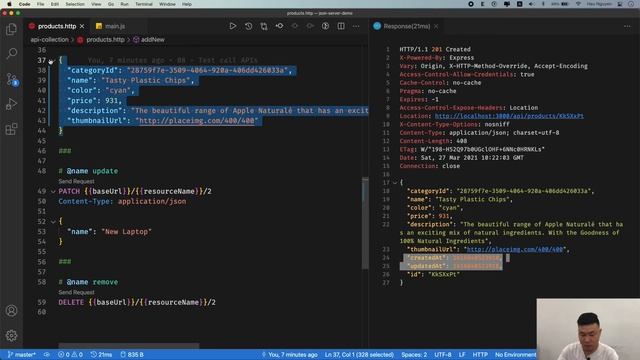The height and width of the screenshot is (360, 640).
Task: Switch to the products.http tab
Action: pyautogui.click(x=57, y=26)
